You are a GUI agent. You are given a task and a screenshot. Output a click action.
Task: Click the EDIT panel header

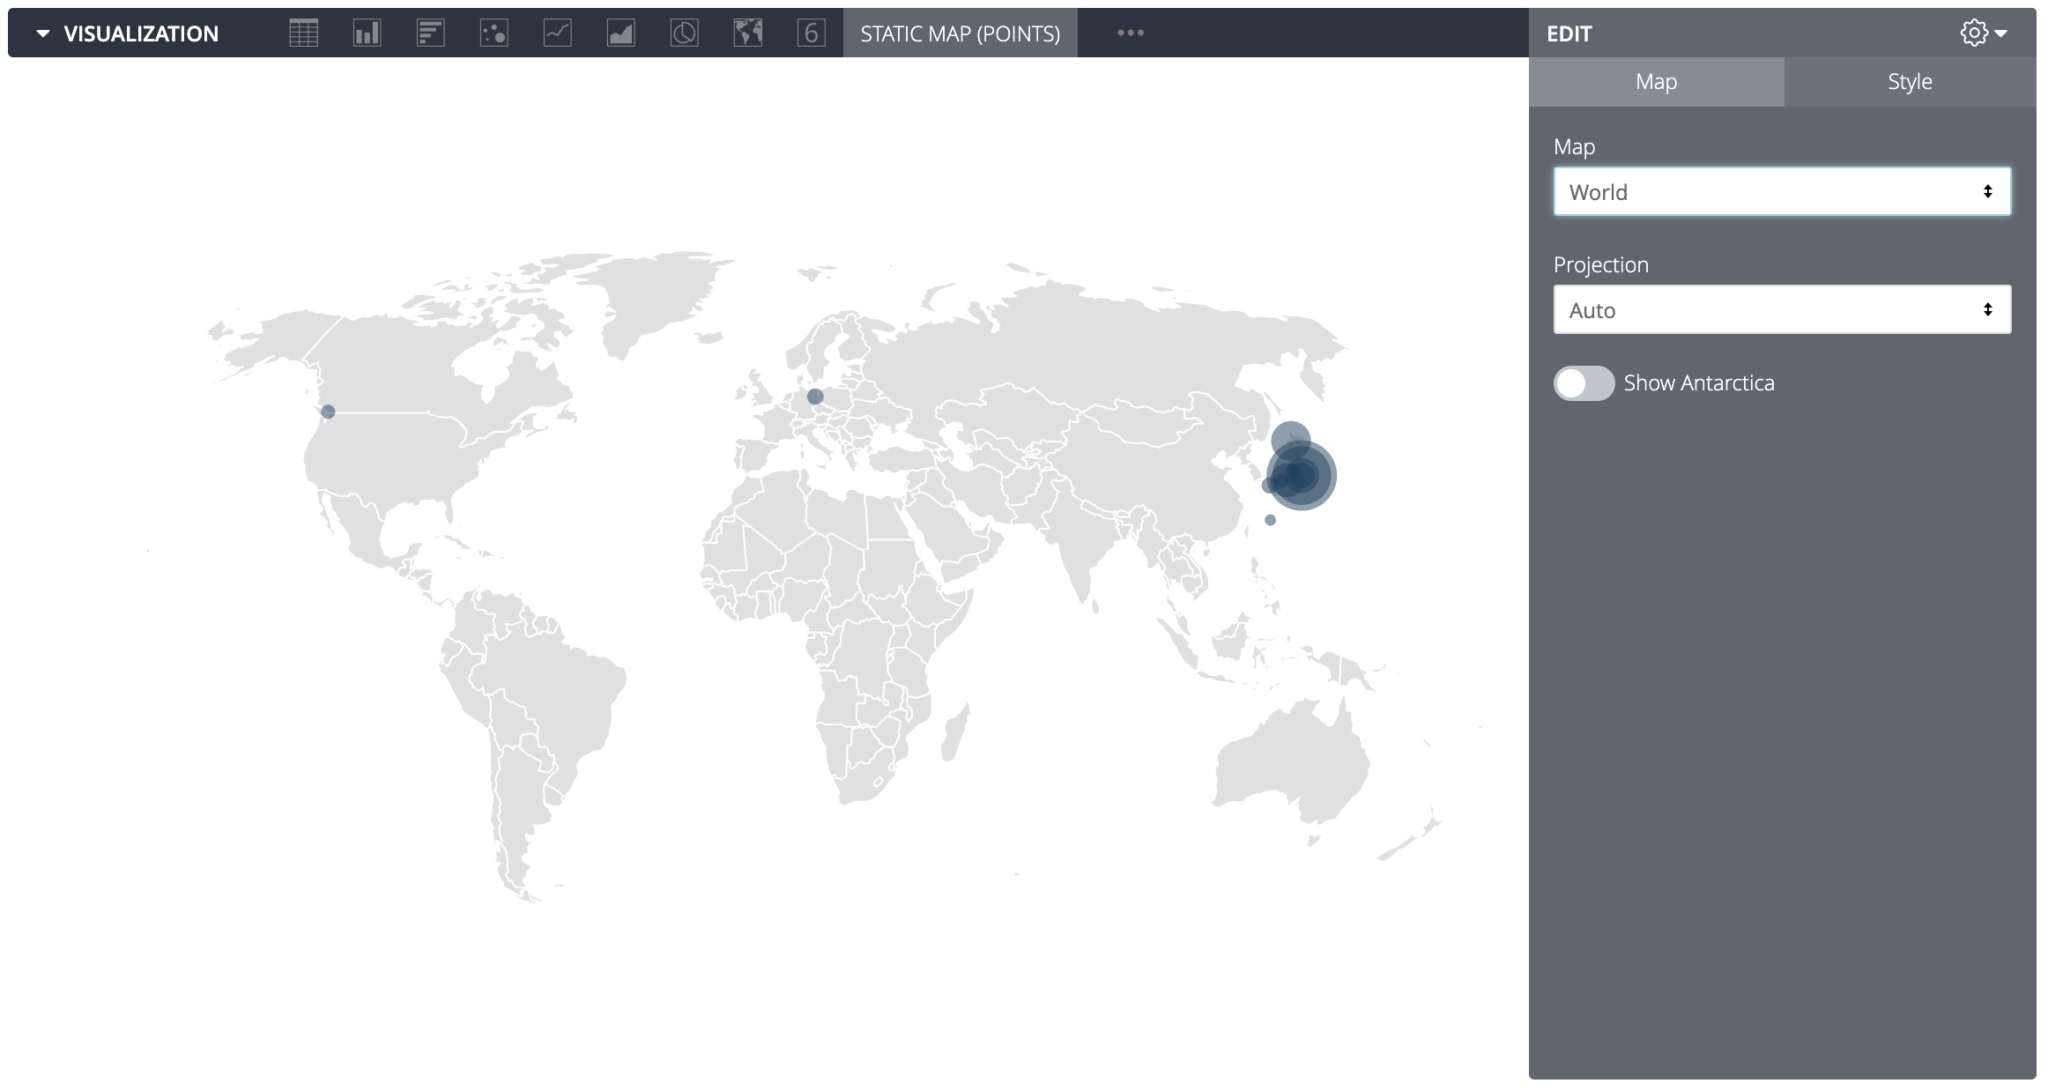tap(1566, 33)
